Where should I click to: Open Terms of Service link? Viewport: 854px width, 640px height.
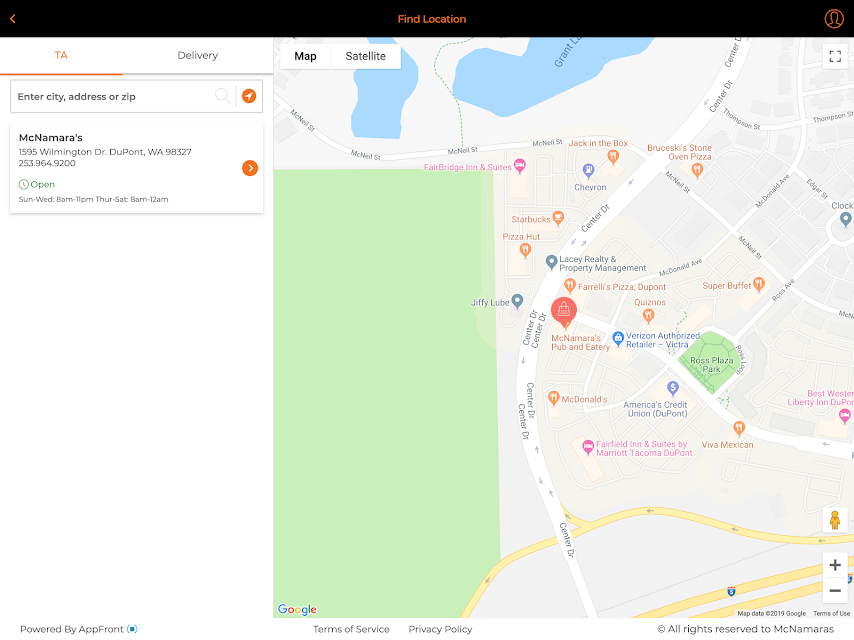coord(351,629)
